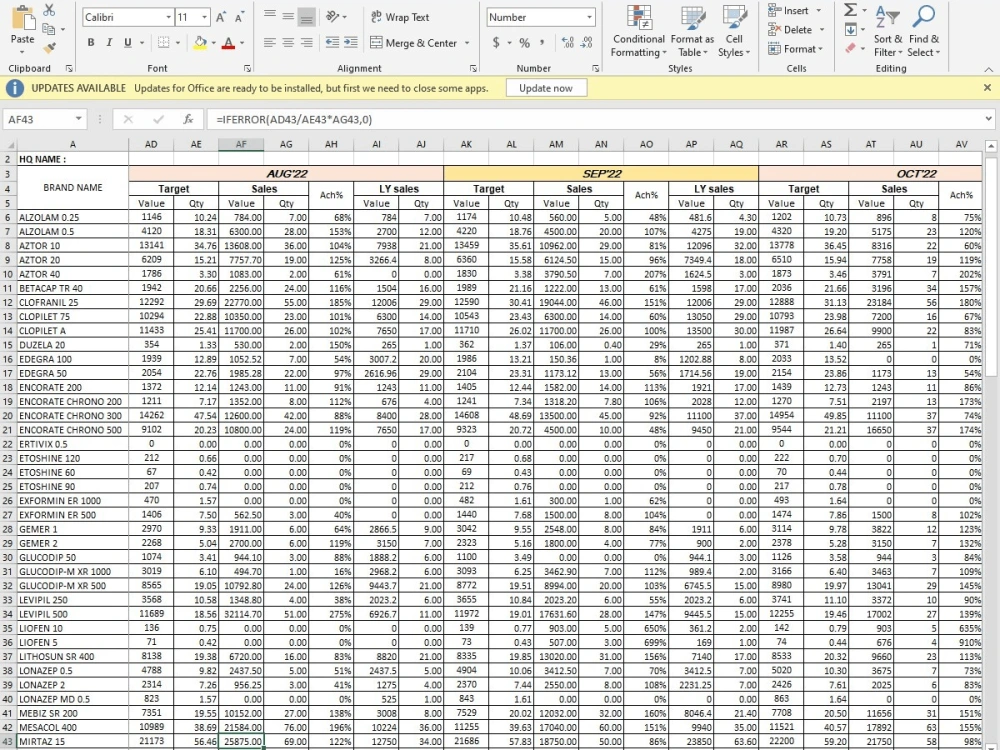Select row 12 header

(x=8, y=302)
